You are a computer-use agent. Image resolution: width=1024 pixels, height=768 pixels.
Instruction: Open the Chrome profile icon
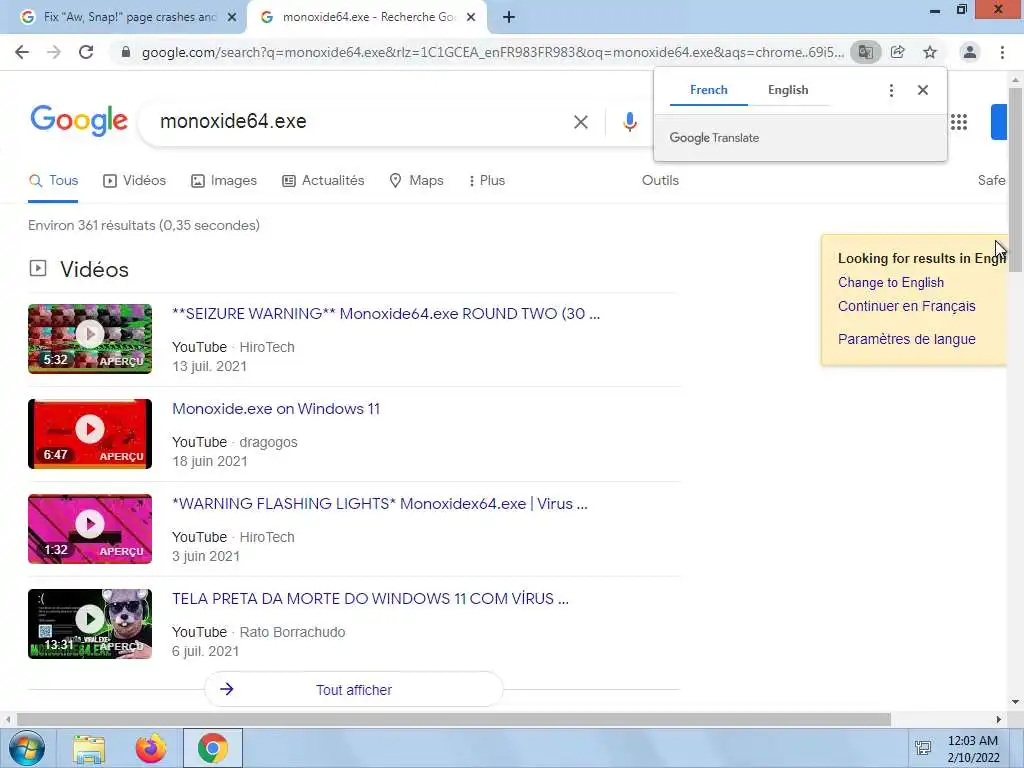(970, 52)
